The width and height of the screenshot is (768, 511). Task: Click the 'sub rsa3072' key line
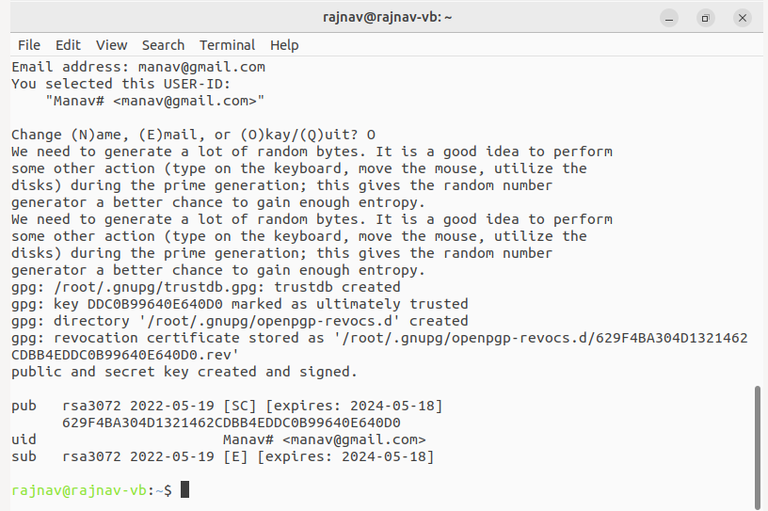(222, 457)
